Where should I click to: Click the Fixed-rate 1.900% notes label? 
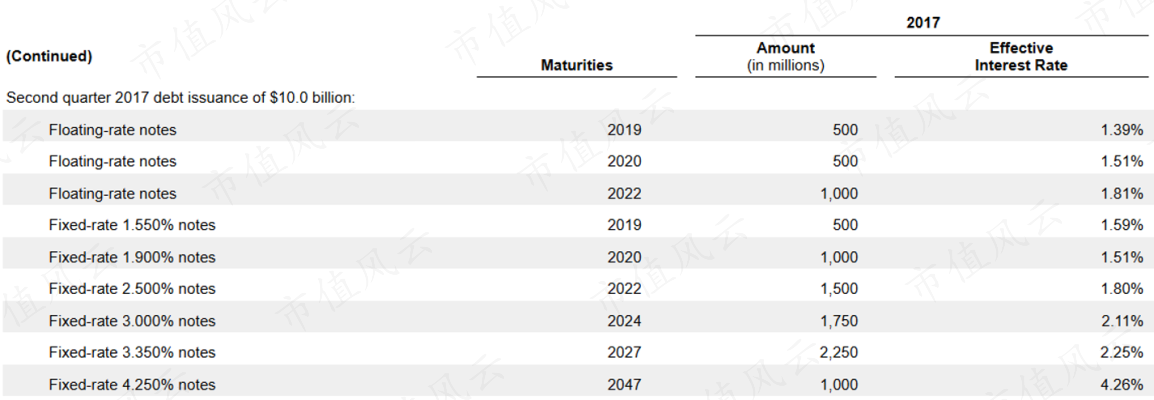(x=132, y=257)
